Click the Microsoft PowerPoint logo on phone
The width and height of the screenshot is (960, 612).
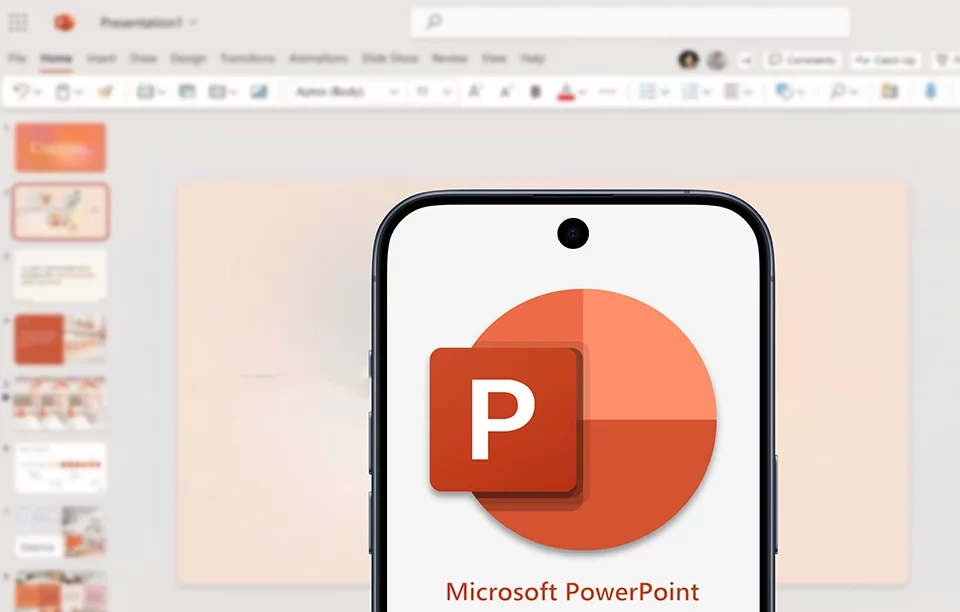point(573,419)
